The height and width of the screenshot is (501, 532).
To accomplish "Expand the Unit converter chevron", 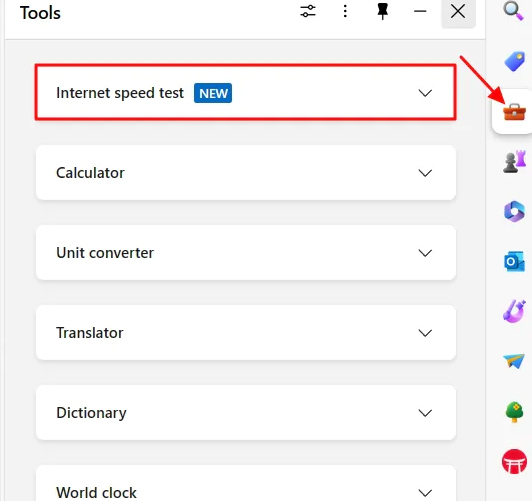I will click(x=425, y=253).
